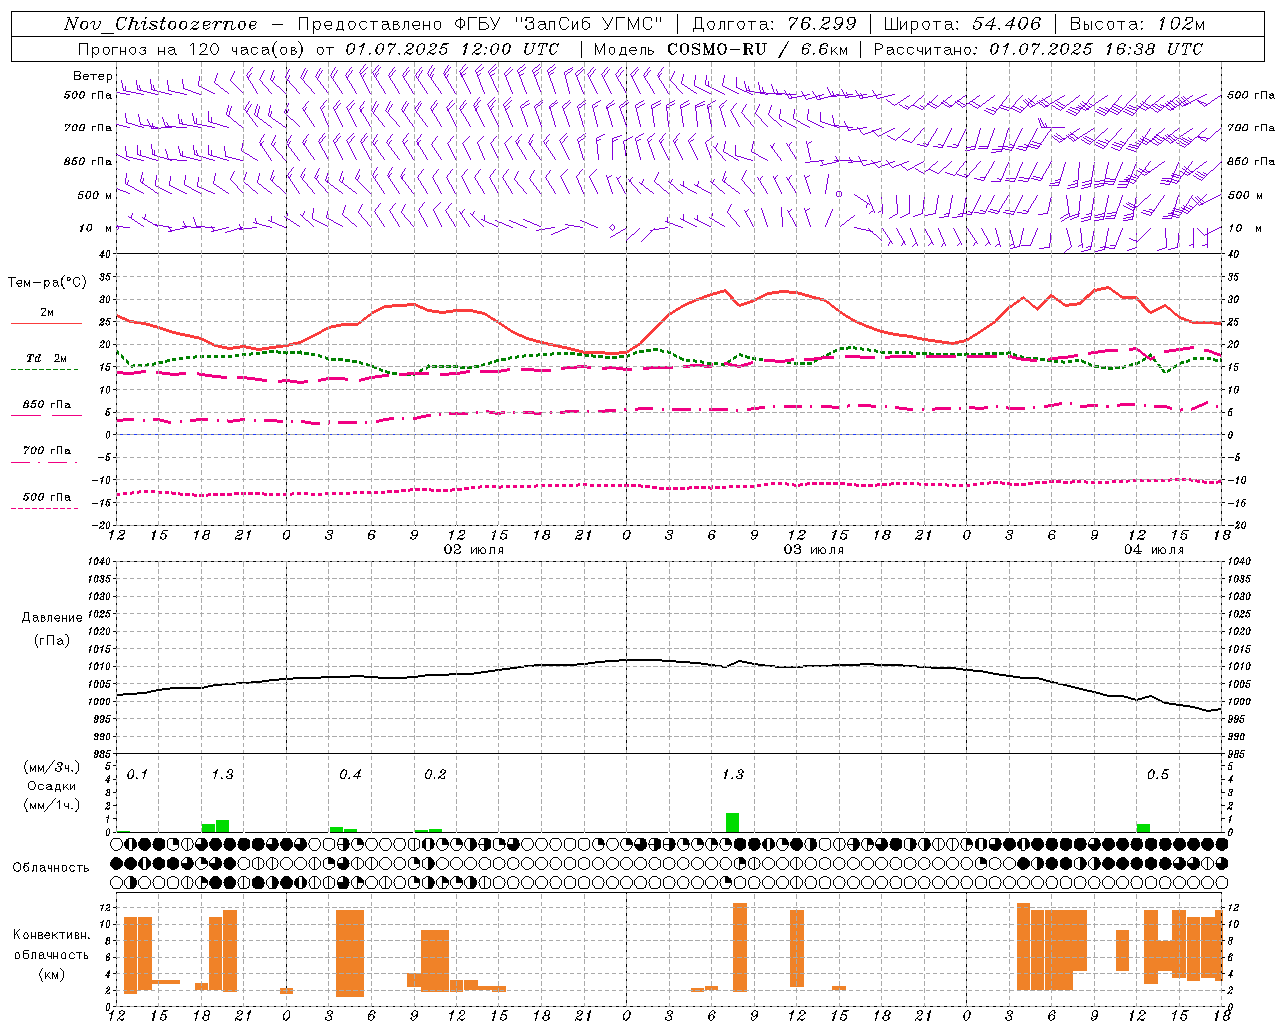Click the station name Nov_Chistoozernoe

pyautogui.click(x=161, y=24)
